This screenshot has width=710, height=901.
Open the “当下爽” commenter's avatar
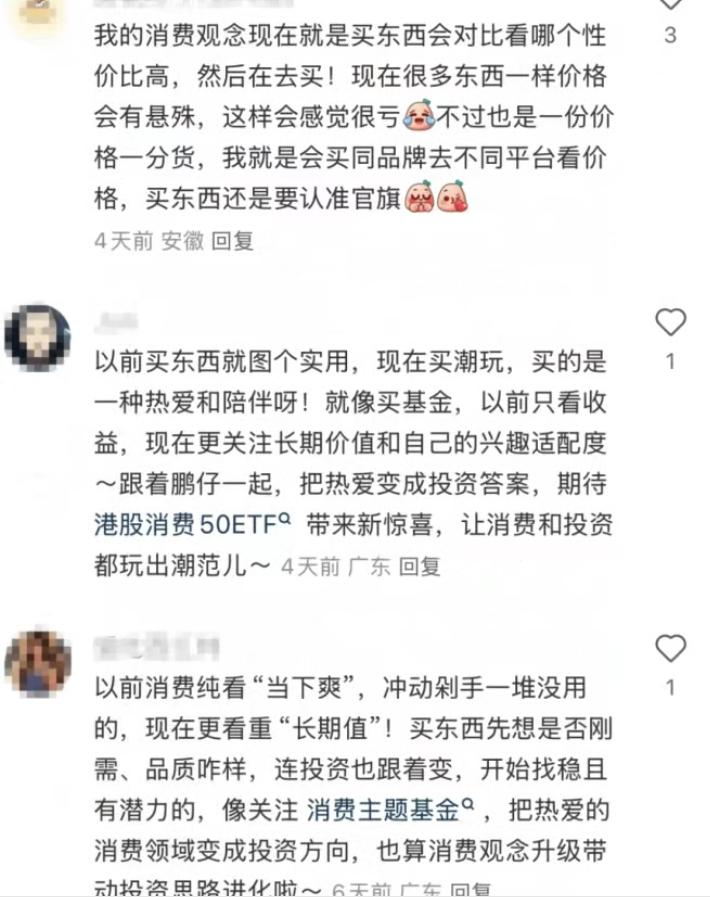38,663
